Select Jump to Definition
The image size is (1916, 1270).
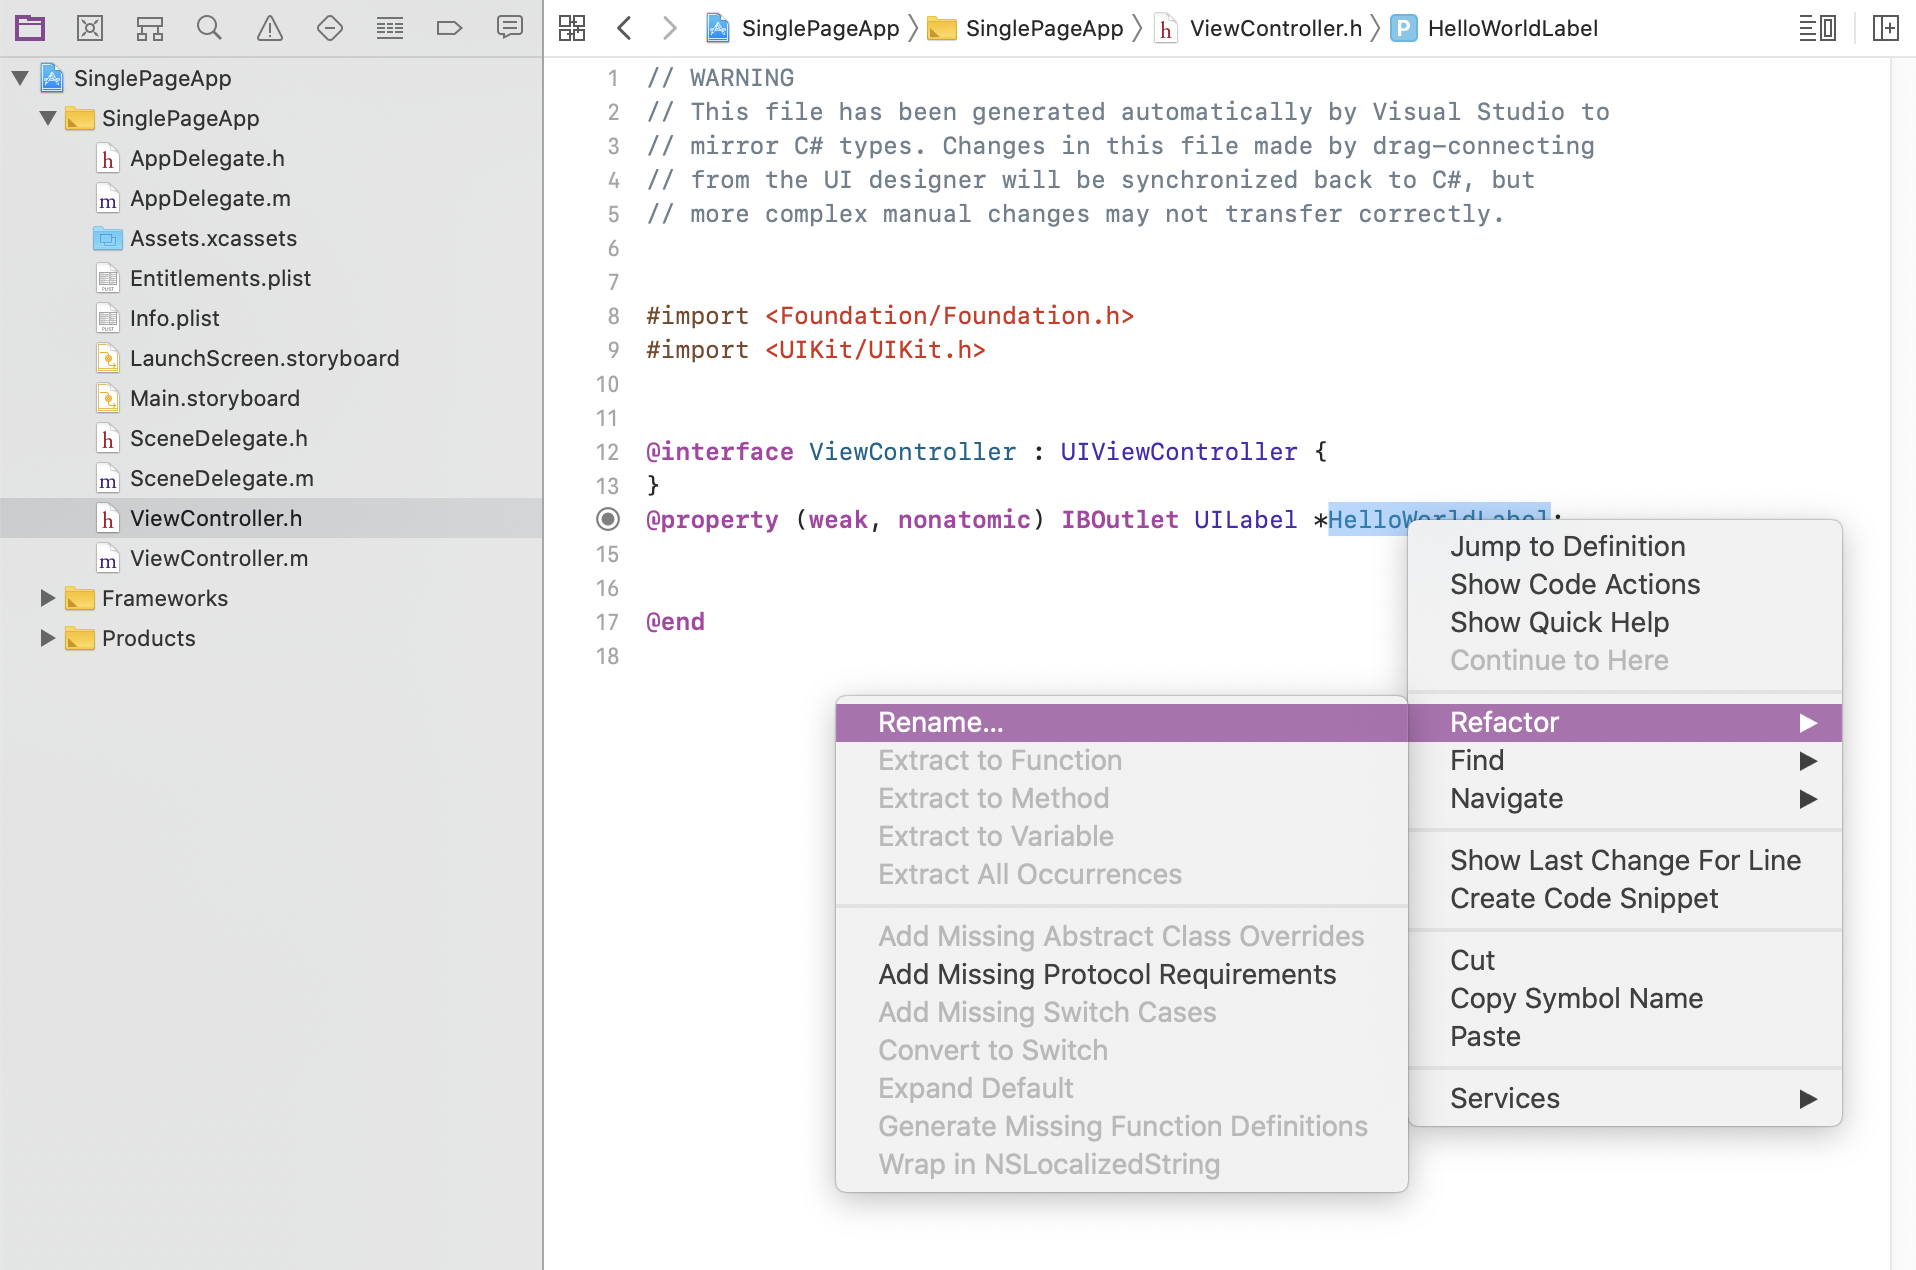point(1567,546)
